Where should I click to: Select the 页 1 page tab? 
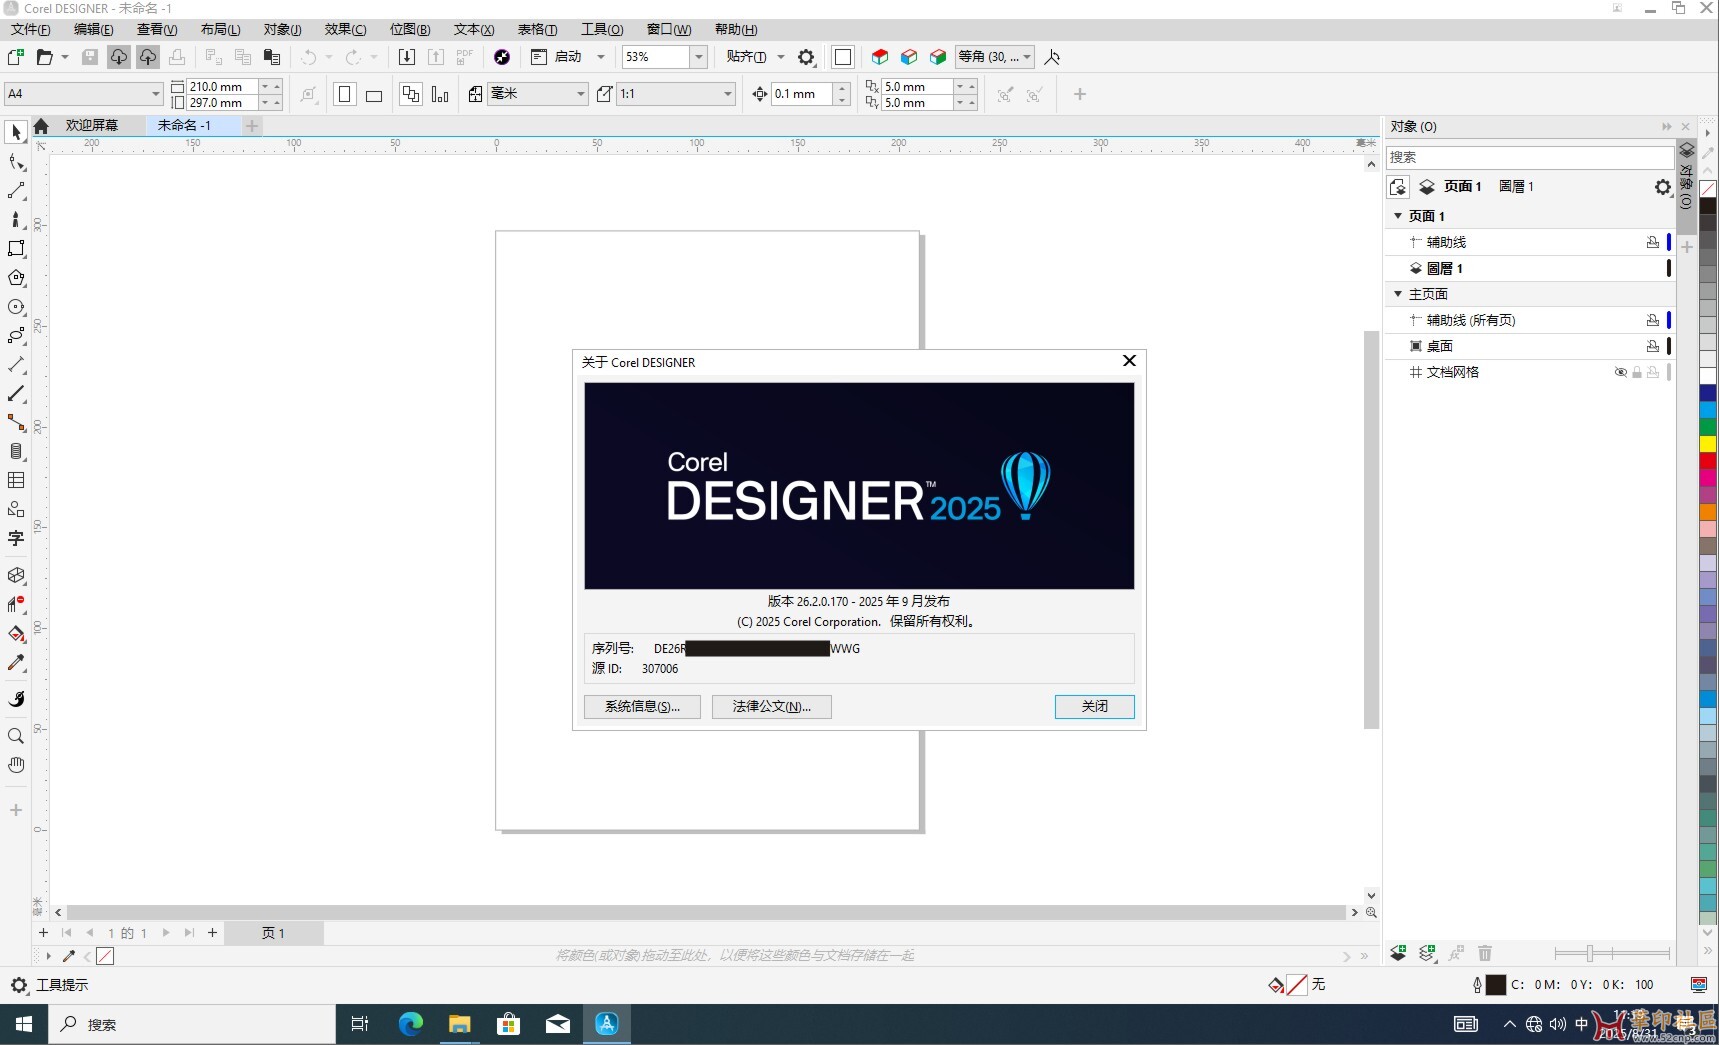point(273,933)
